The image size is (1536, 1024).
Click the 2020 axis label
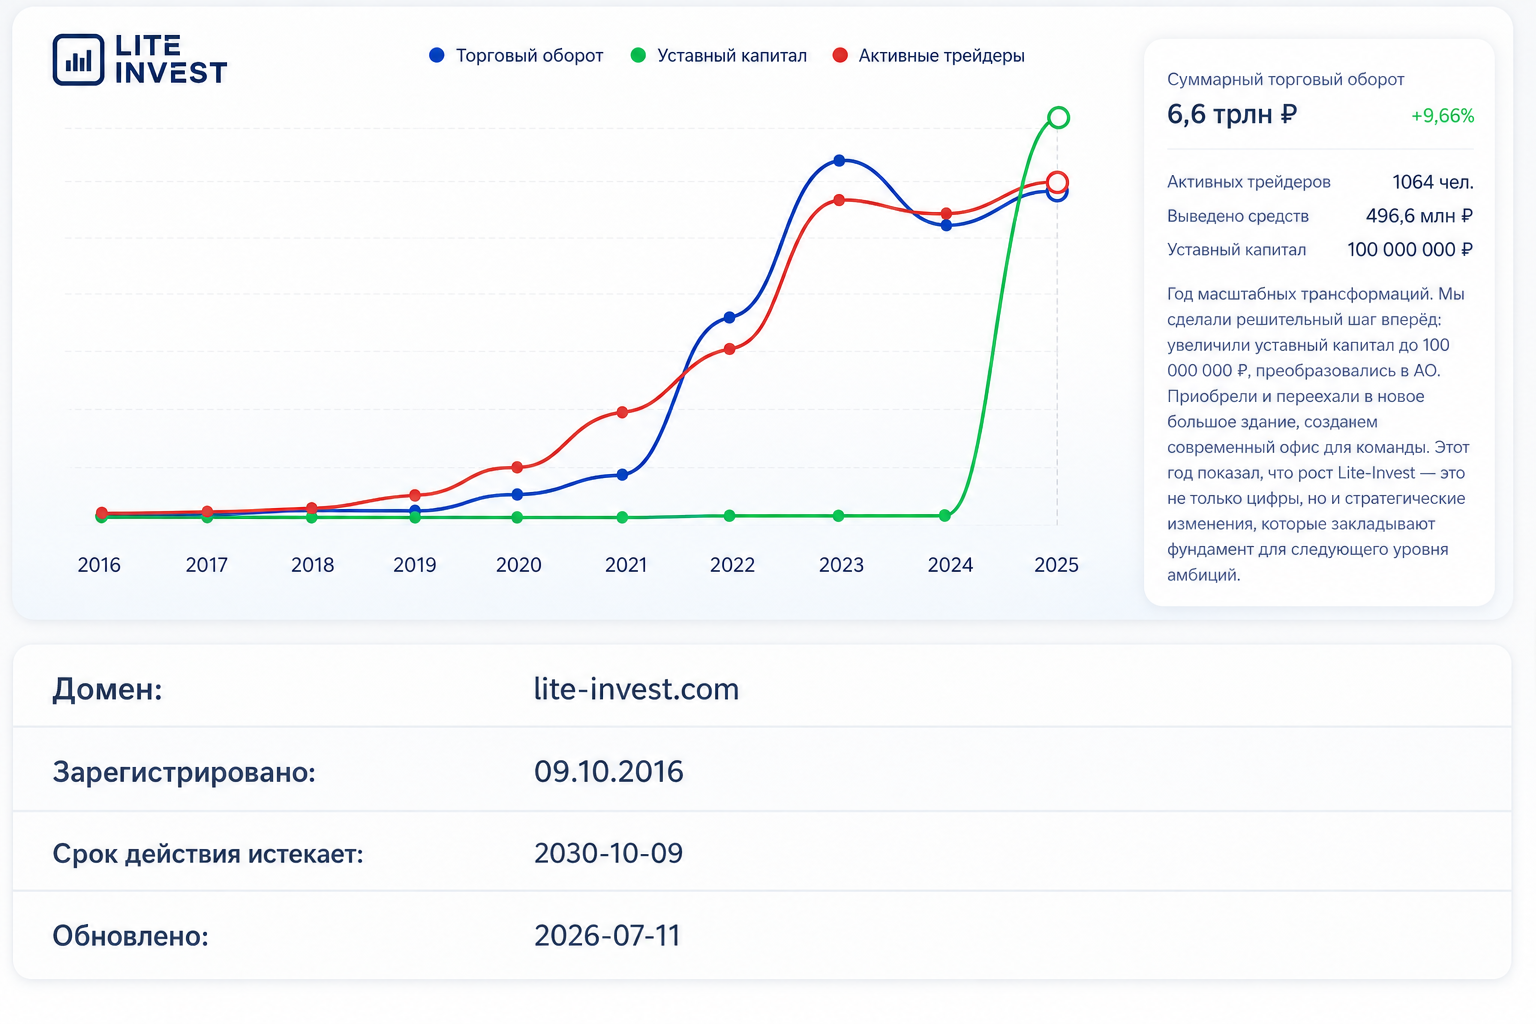coord(519,565)
